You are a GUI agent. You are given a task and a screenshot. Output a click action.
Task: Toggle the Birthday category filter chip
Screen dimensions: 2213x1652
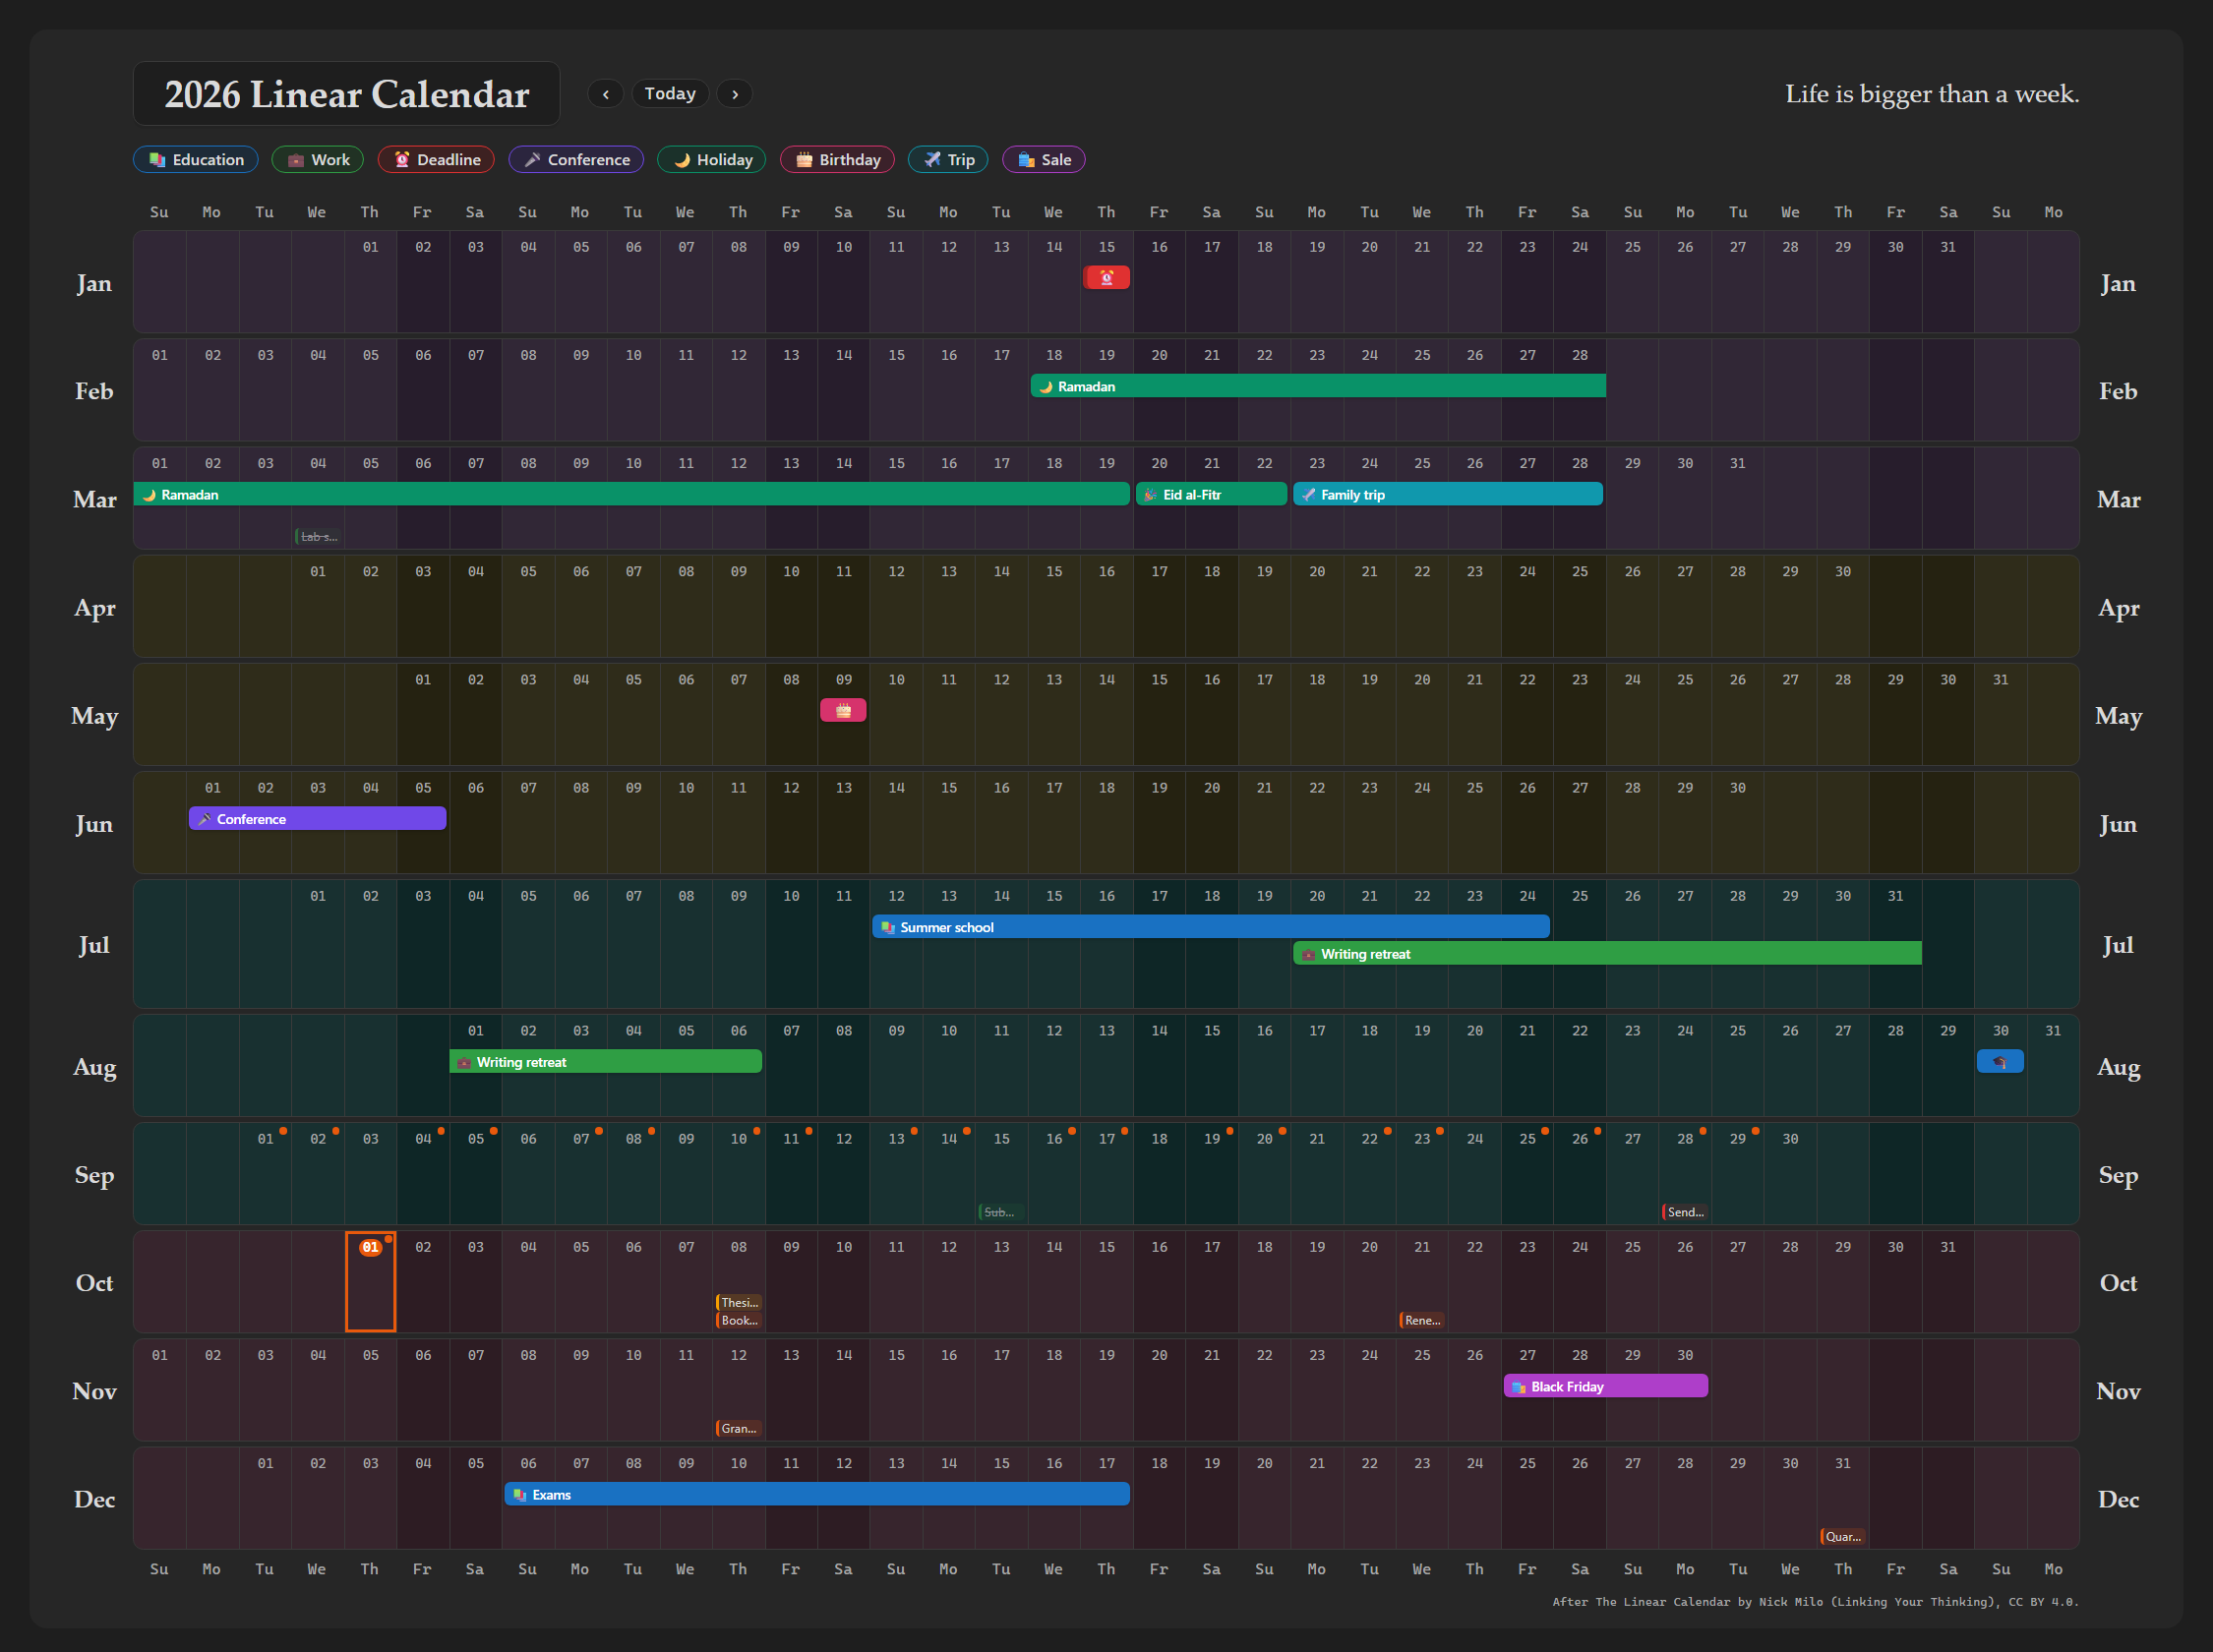coord(838,160)
